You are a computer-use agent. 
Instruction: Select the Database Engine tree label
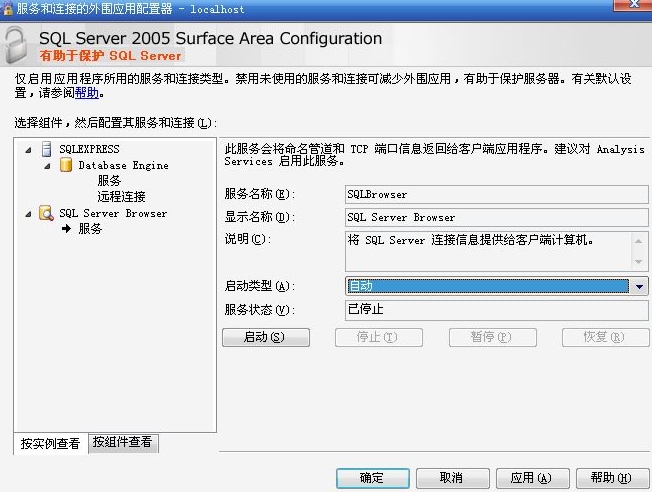click(123, 165)
